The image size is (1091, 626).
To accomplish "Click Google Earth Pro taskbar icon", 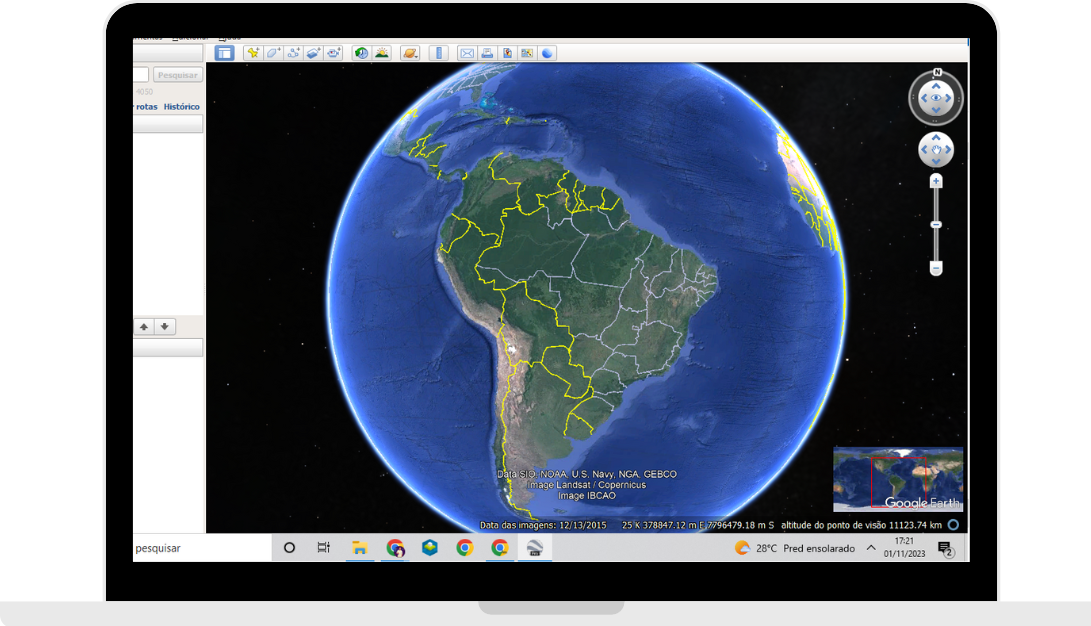I will pyautogui.click(x=534, y=548).
